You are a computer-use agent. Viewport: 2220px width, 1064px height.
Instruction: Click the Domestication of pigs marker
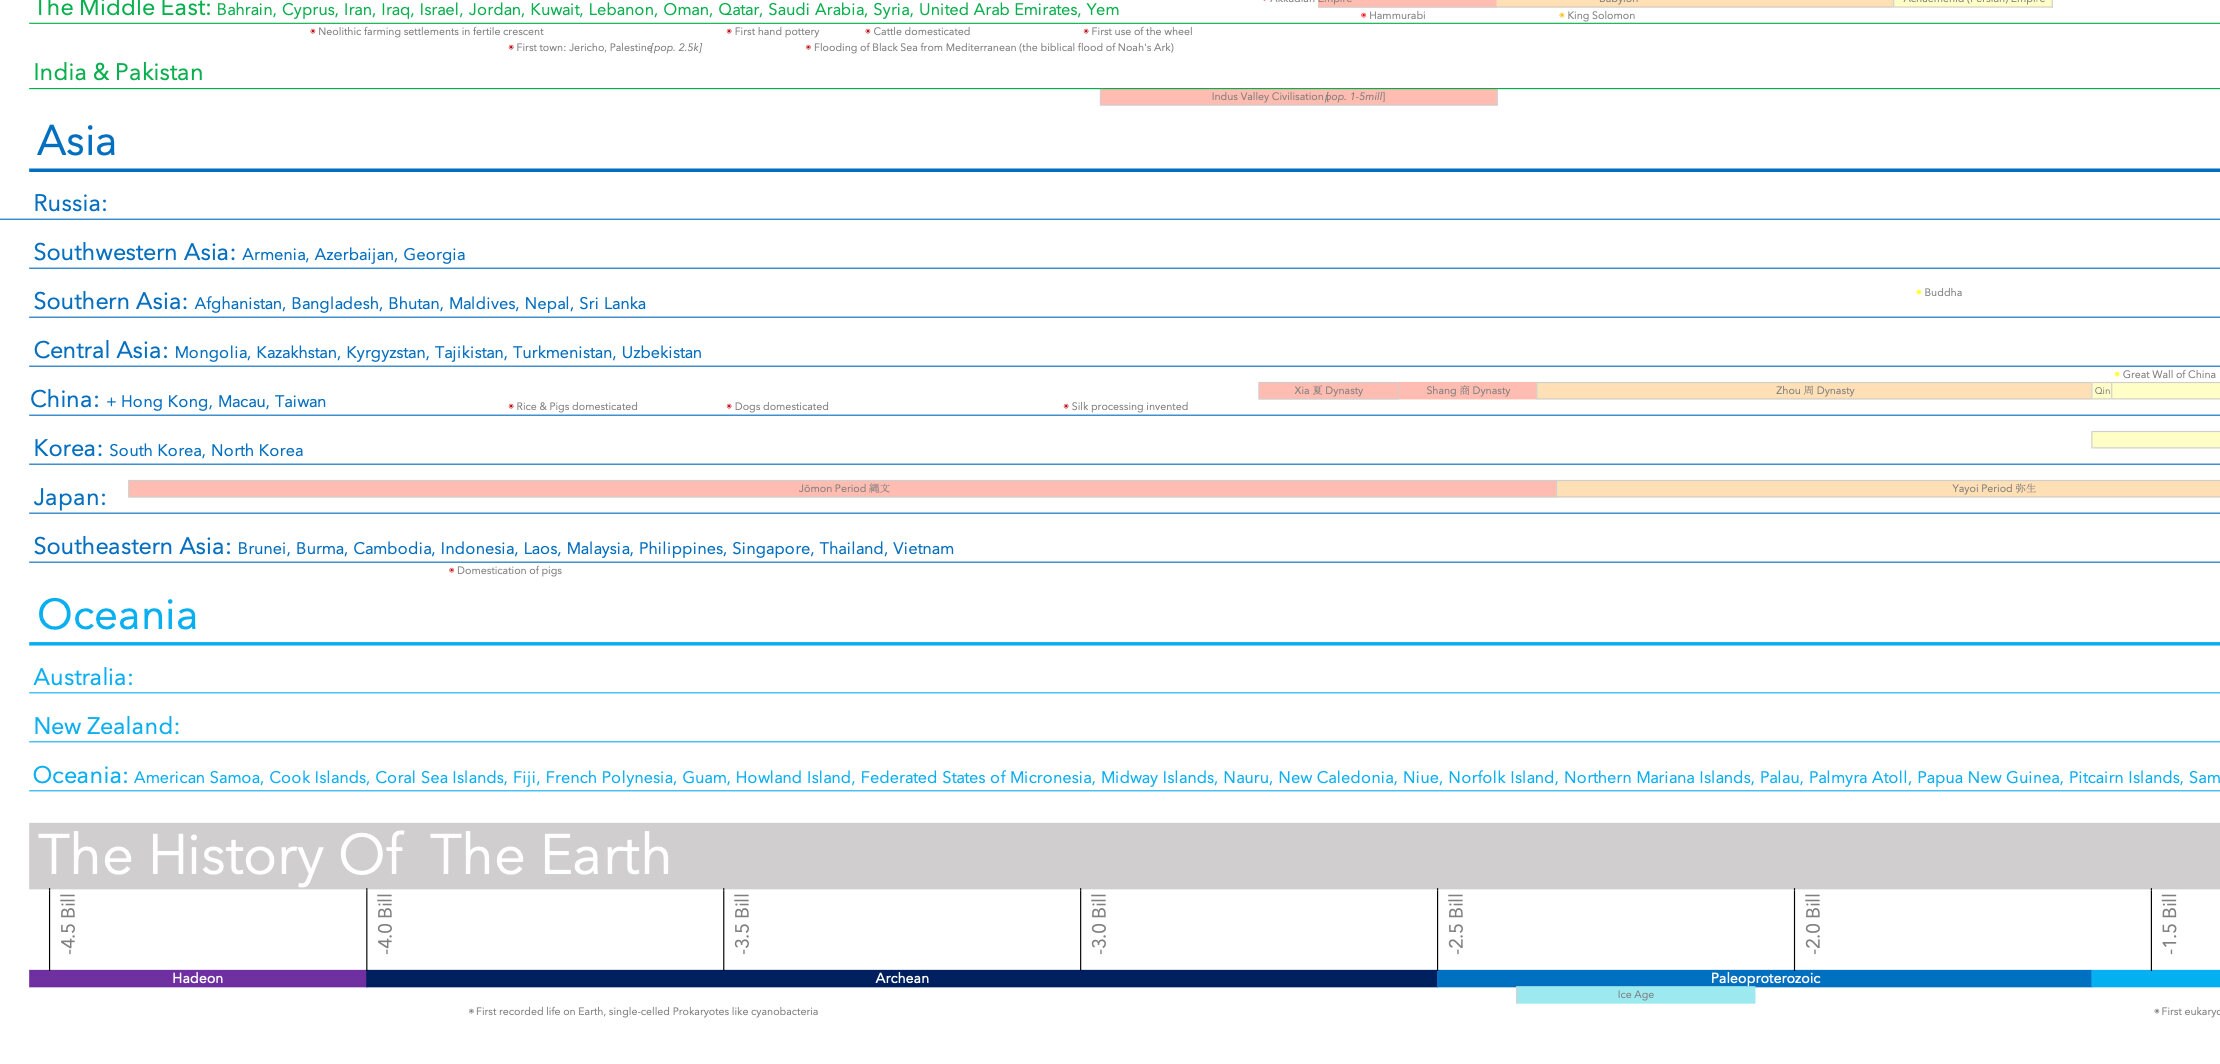[452, 570]
